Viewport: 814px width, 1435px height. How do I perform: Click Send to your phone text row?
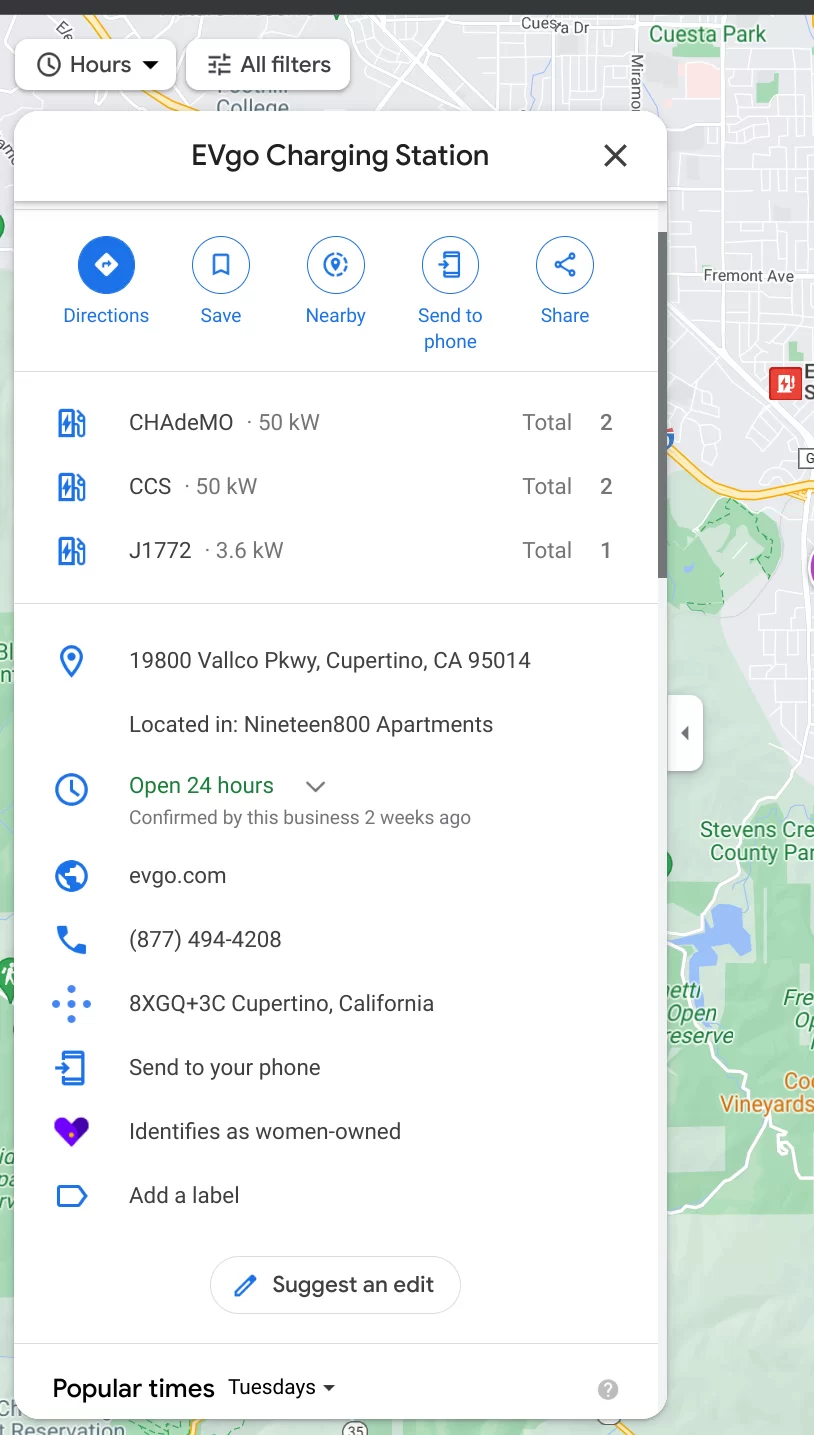225,1068
